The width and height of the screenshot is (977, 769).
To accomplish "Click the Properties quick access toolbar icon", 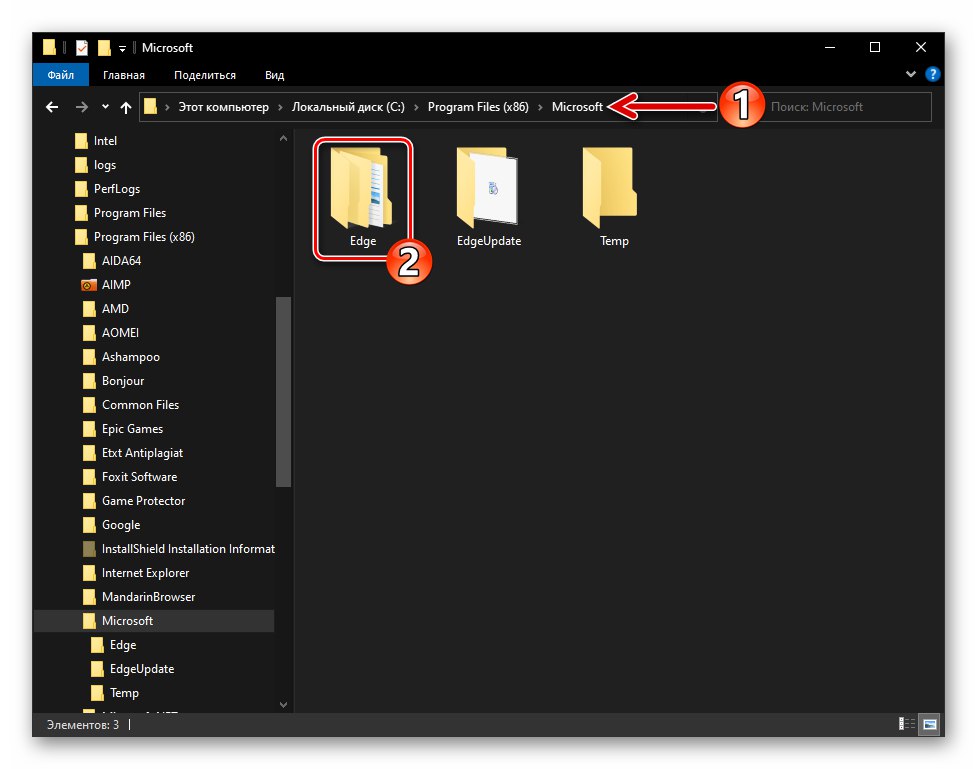I will click(x=82, y=48).
